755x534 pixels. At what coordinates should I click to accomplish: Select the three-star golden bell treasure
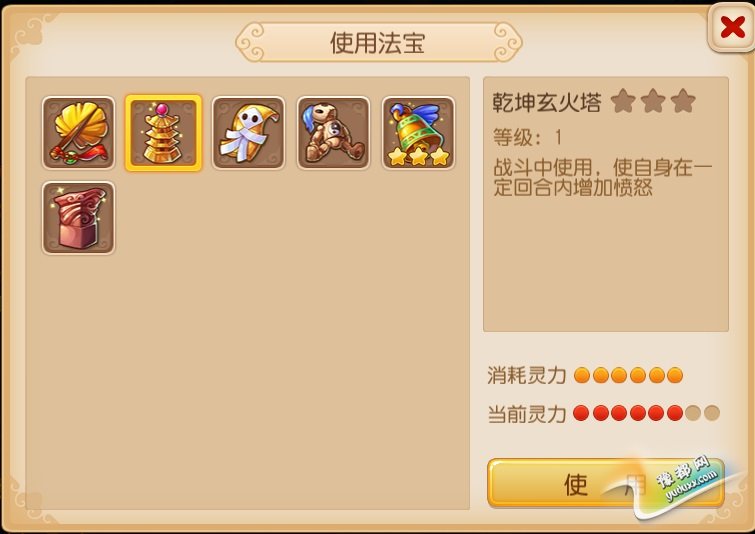(x=418, y=133)
